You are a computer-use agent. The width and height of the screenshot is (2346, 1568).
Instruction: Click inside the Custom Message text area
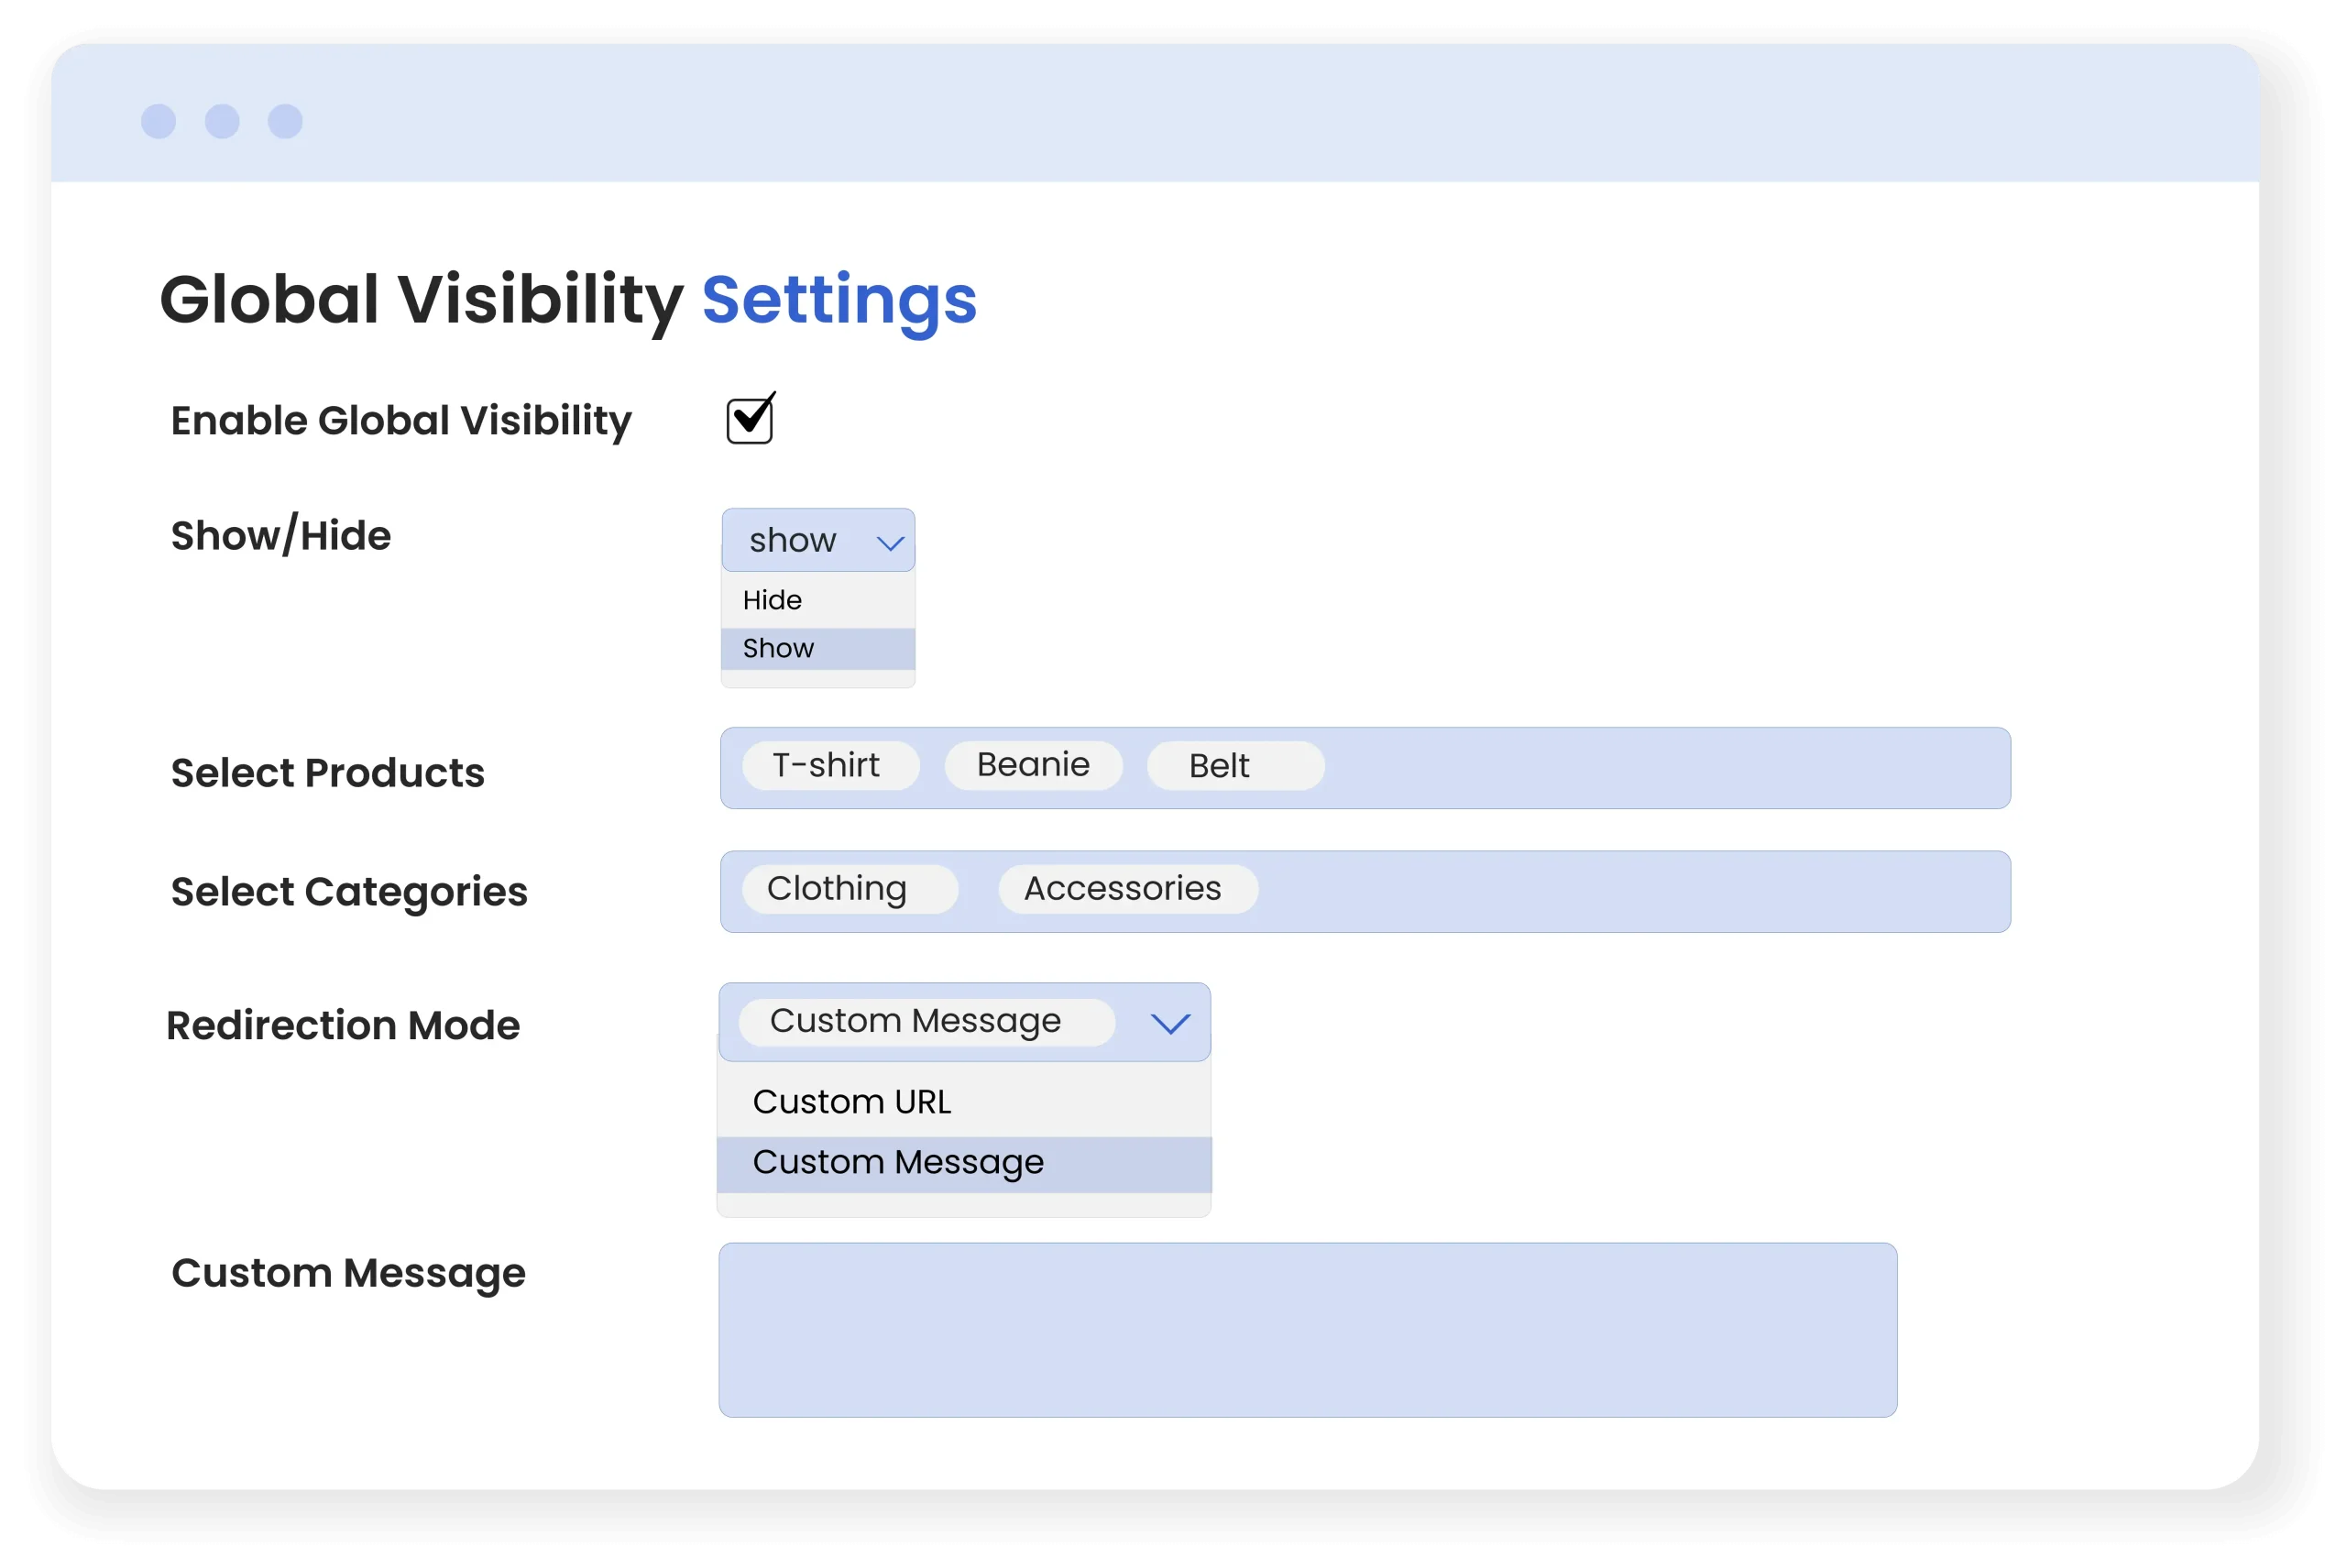click(x=1306, y=1329)
